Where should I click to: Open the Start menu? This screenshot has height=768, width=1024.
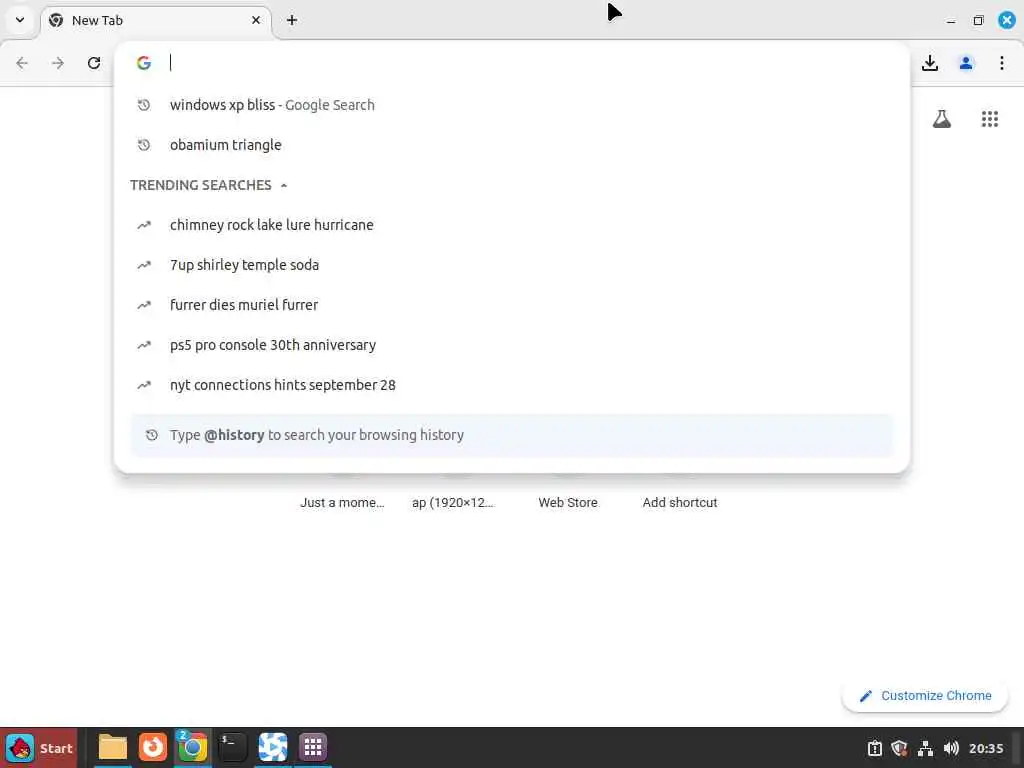pos(39,748)
